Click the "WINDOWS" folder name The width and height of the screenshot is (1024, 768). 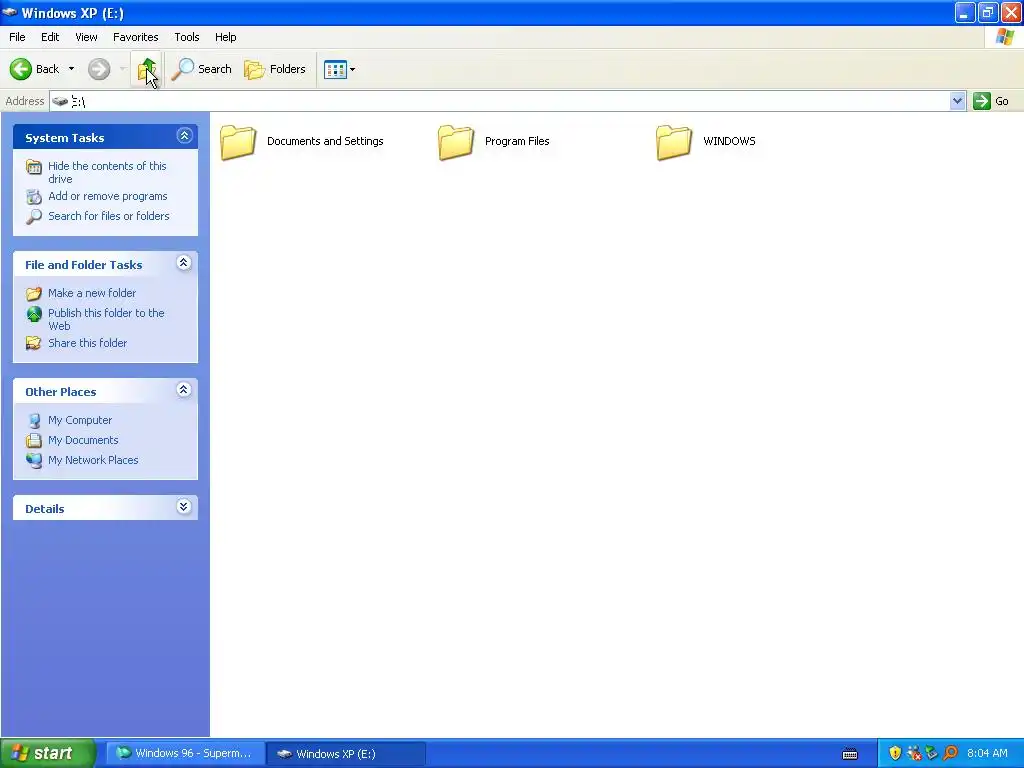pyautogui.click(x=729, y=141)
